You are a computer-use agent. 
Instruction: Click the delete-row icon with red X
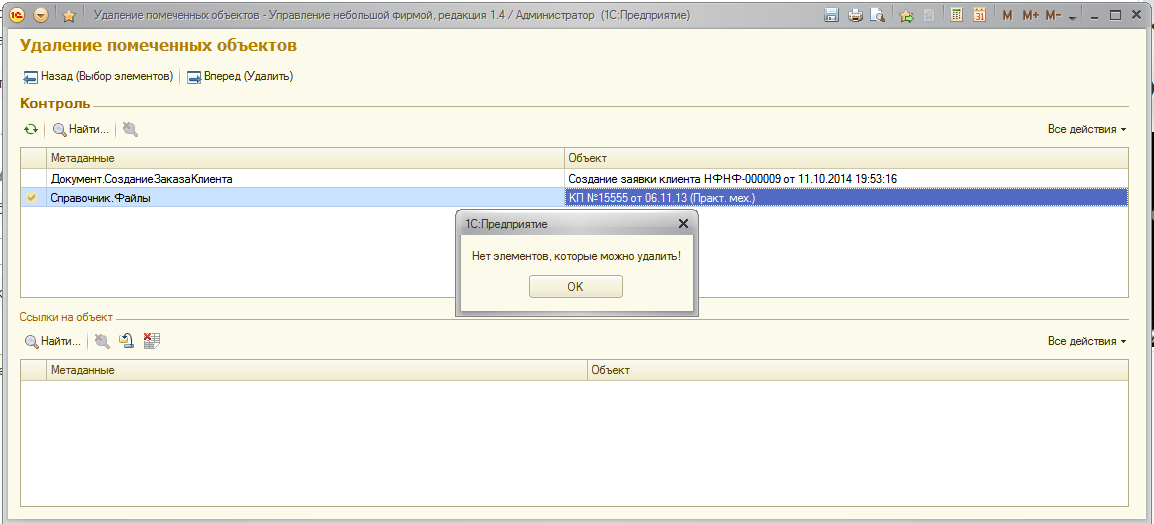(x=152, y=341)
